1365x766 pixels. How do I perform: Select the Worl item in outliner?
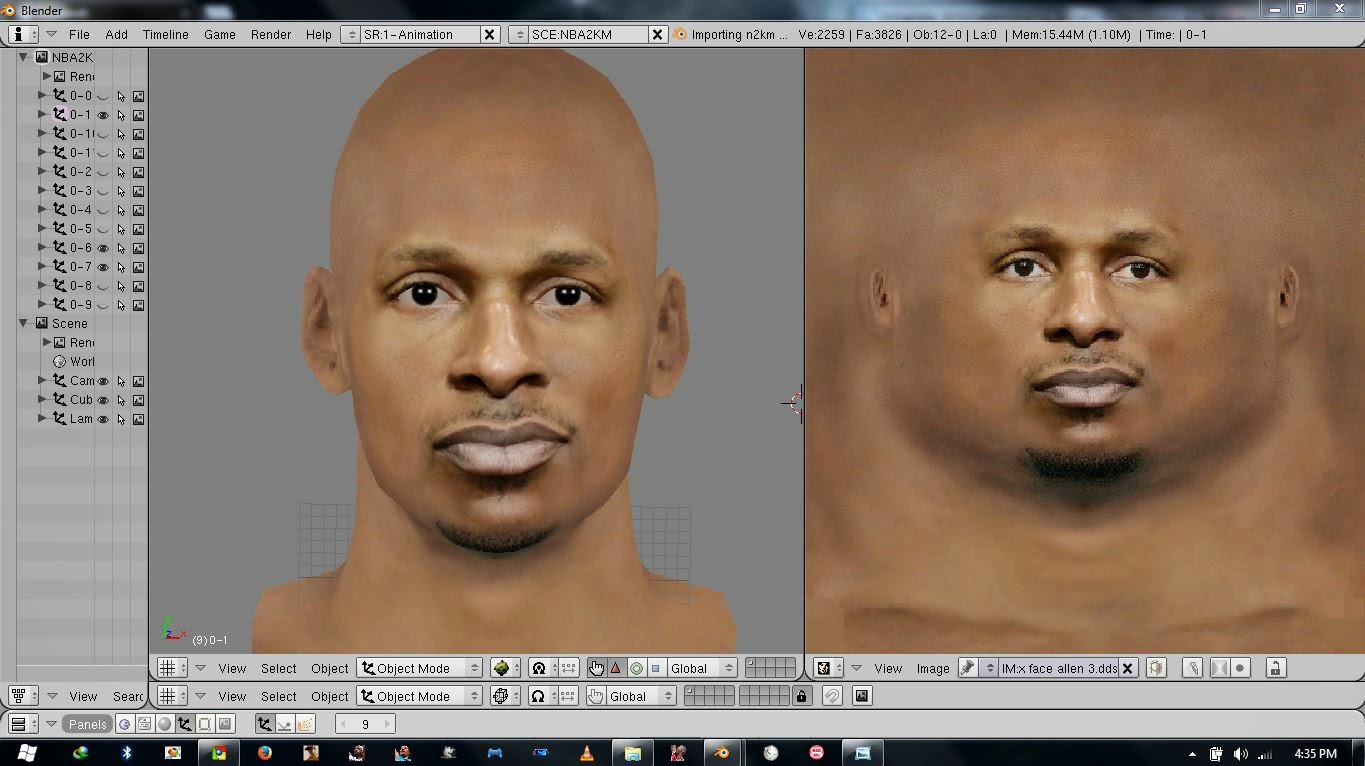pos(82,361)
